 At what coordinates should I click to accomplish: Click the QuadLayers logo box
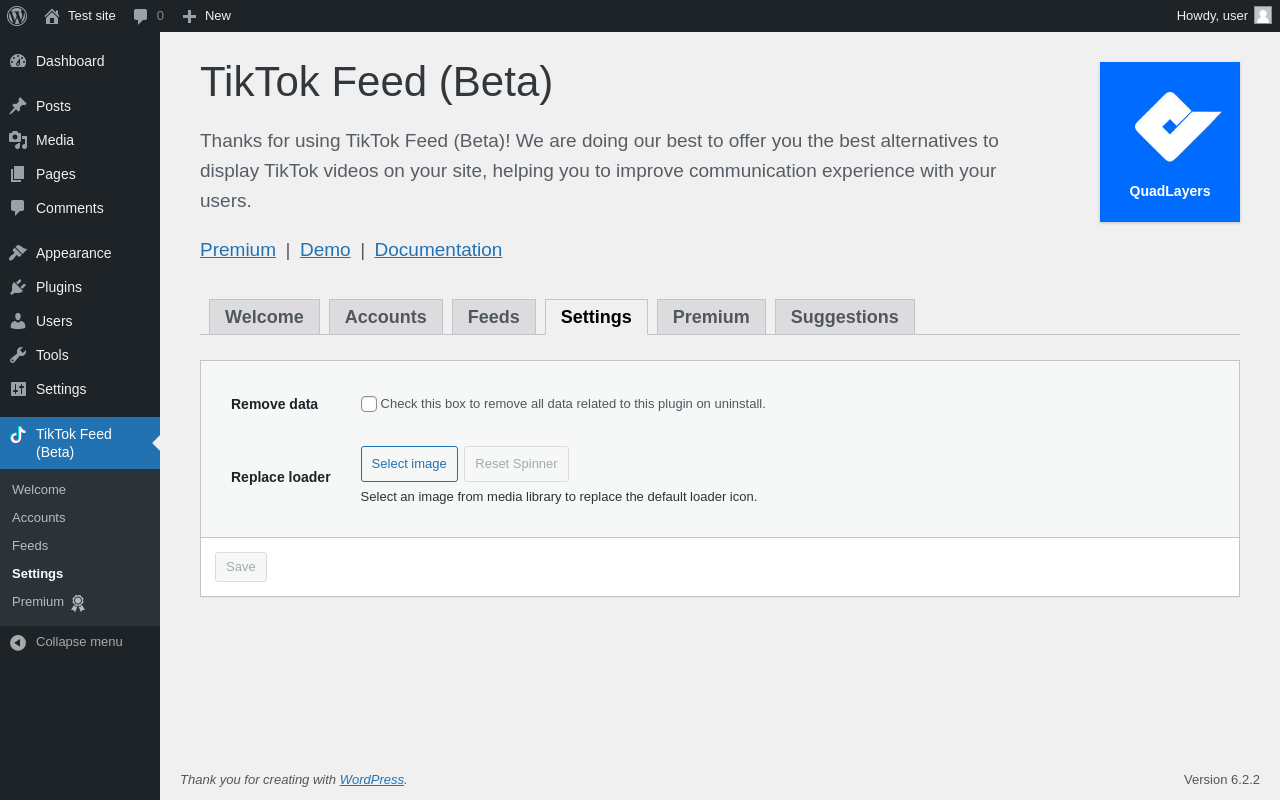click(x=1170, y=142)
